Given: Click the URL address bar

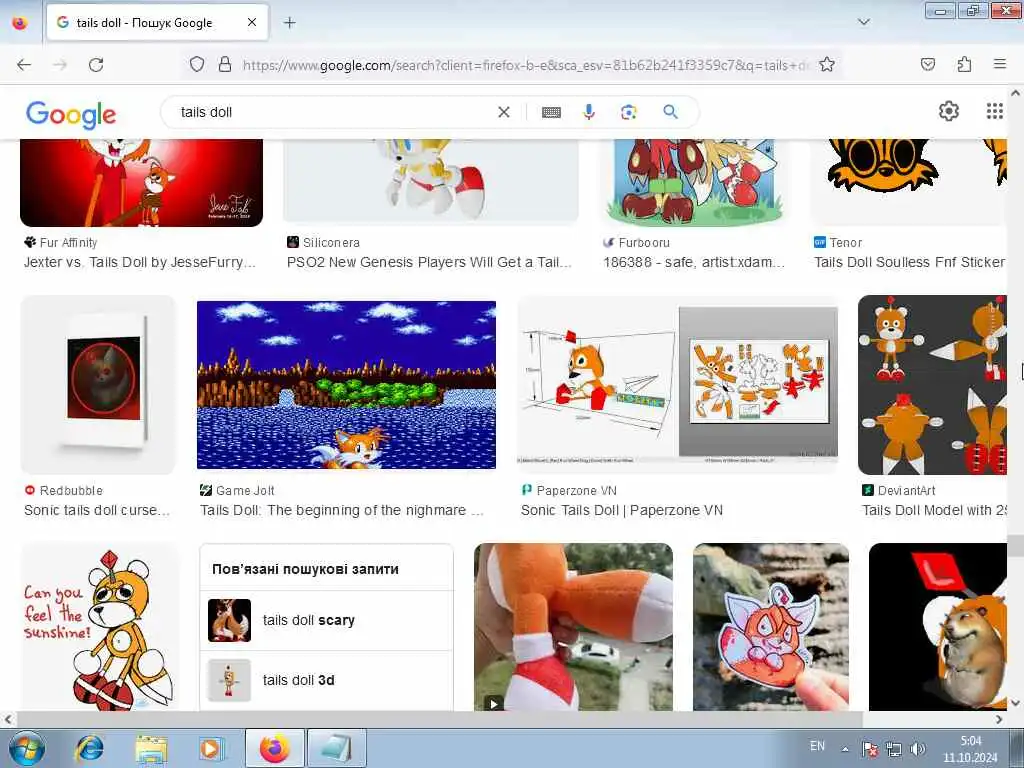Looking at the screenshot, I should coord(526,65).
